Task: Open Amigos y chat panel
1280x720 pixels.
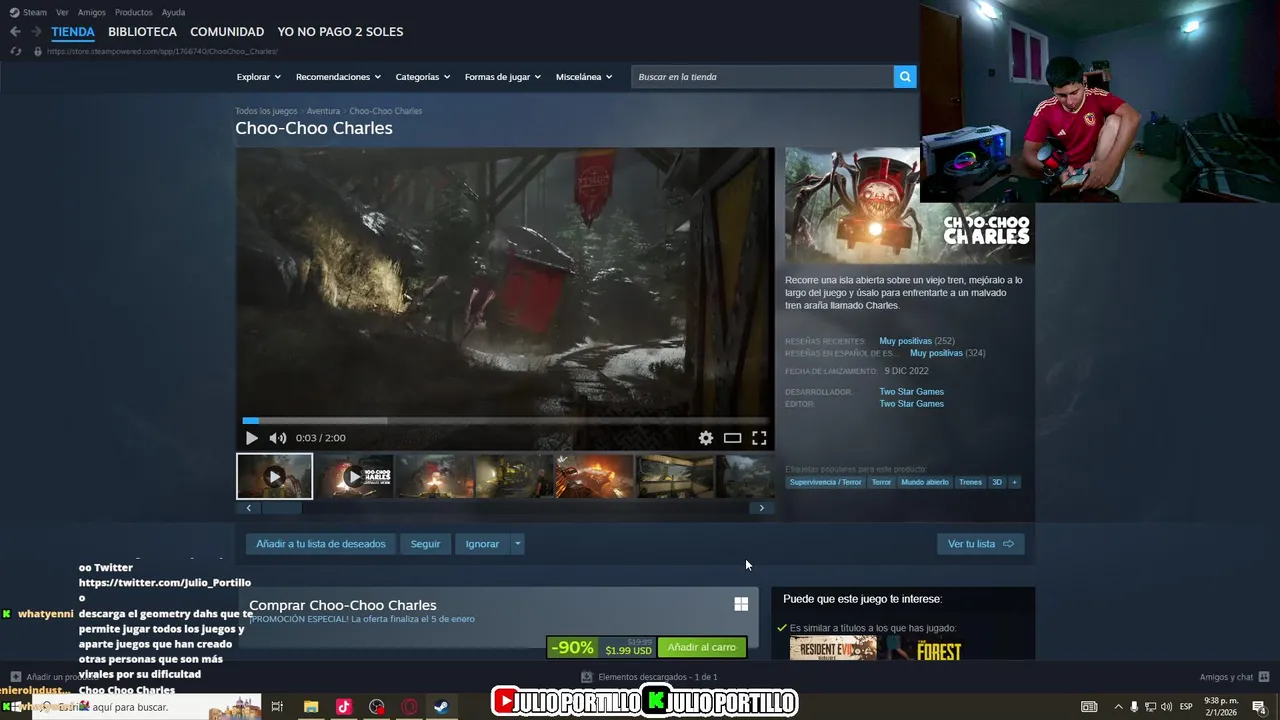Action: pos(1234,677)
